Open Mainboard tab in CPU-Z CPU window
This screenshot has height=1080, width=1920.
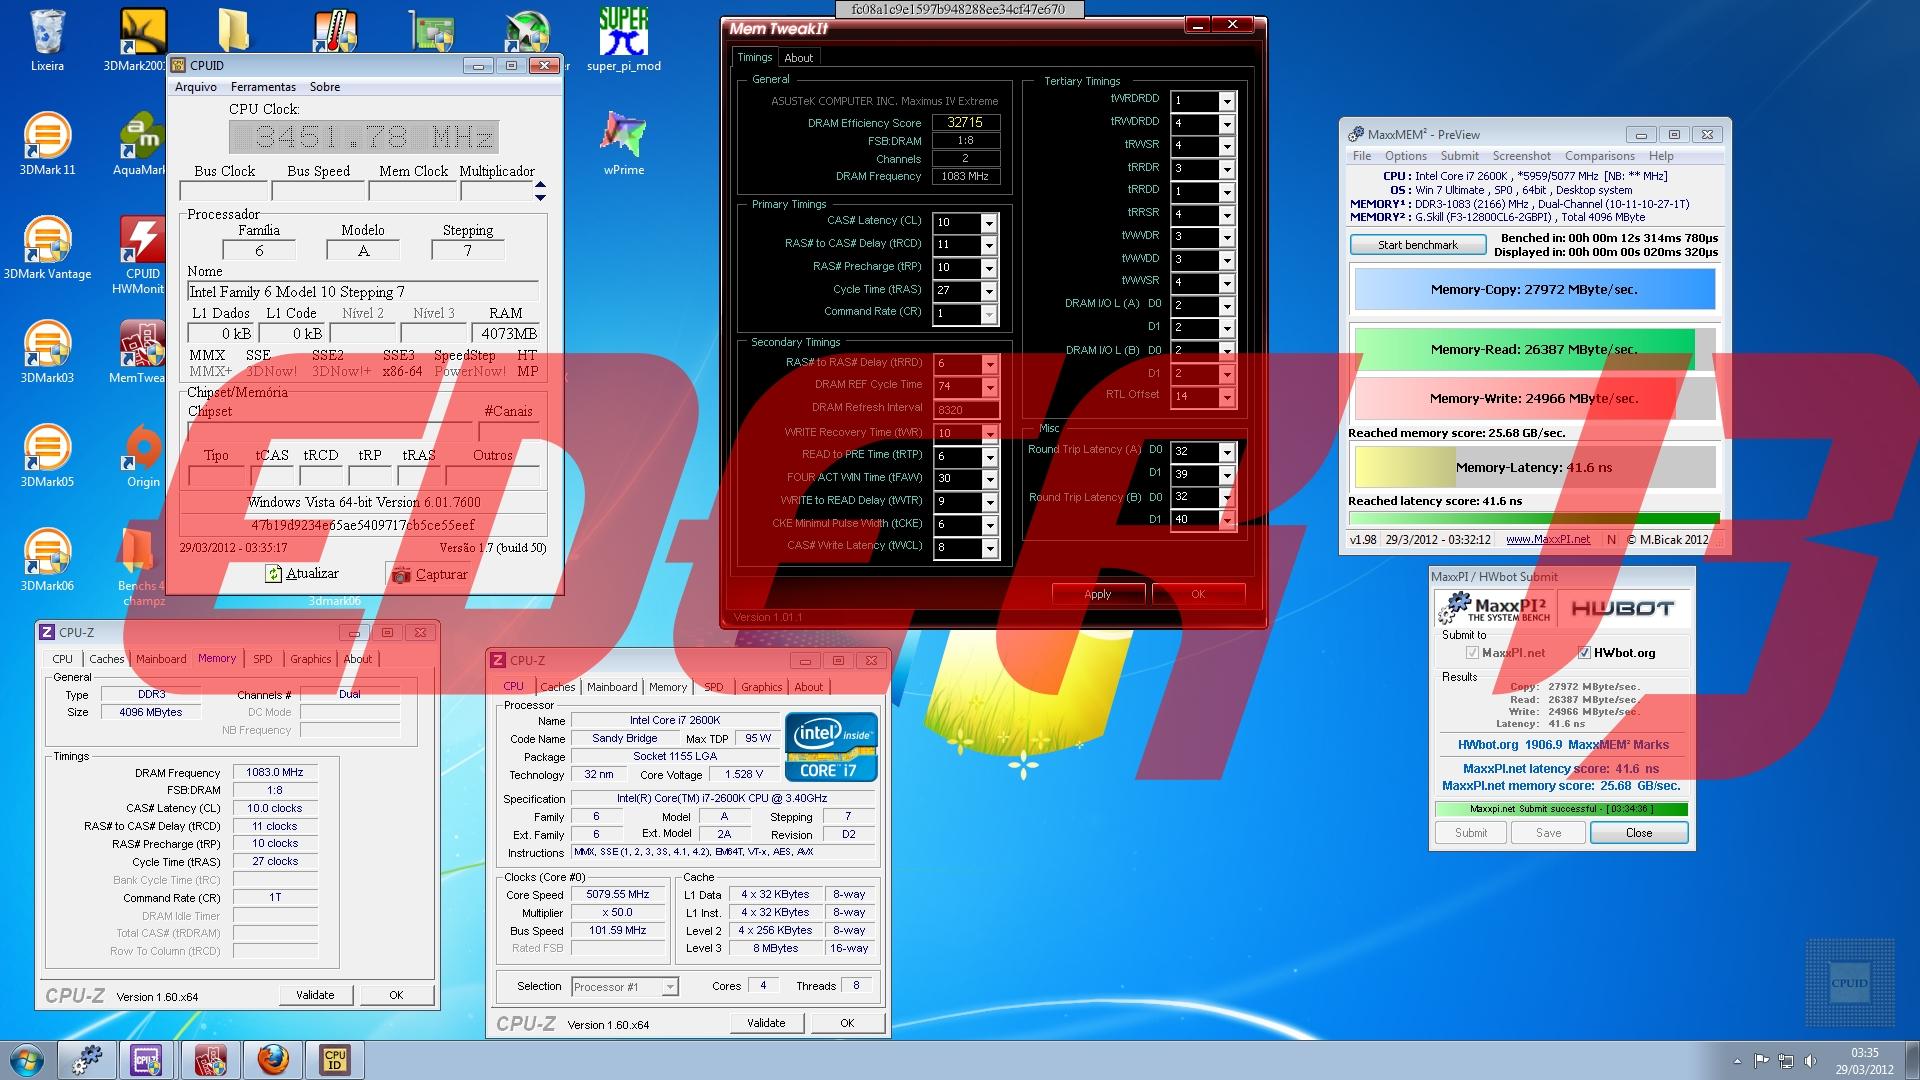[612, 687]
